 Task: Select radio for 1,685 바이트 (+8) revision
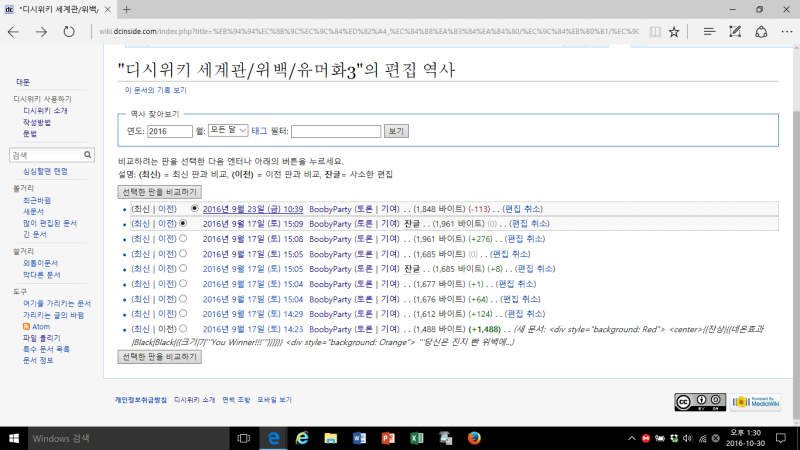pos(183,268)
